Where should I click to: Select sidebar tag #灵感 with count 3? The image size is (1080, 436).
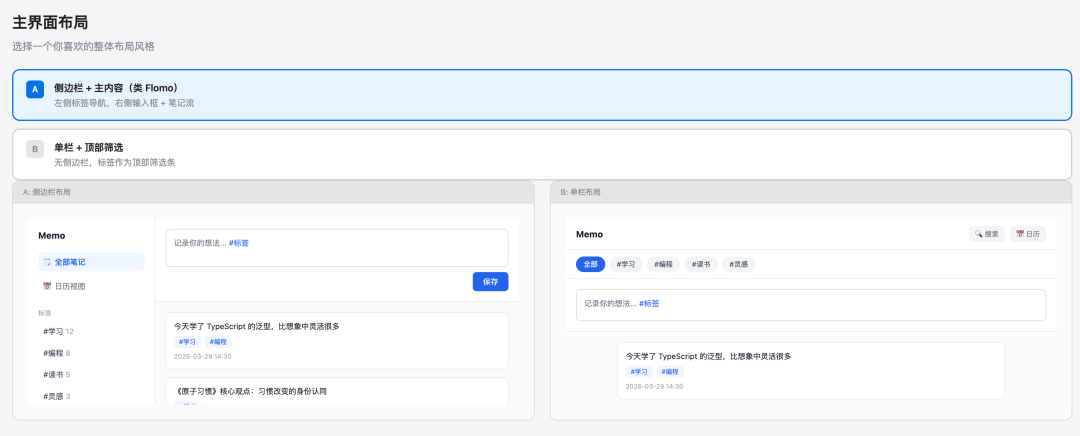[x=58, y=397]
